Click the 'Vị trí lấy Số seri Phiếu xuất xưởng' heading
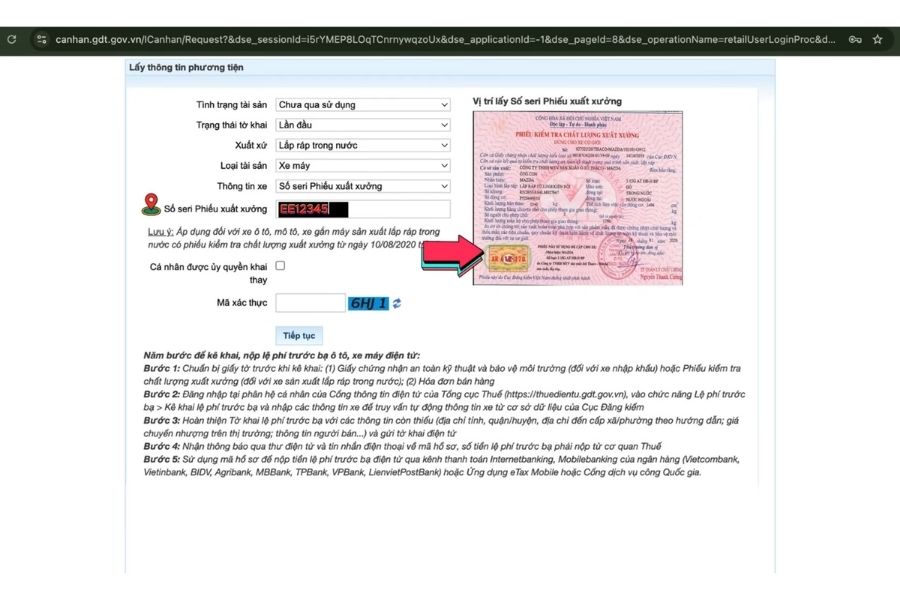The width and height of the screenshot is (900, 600). [547, 101]
